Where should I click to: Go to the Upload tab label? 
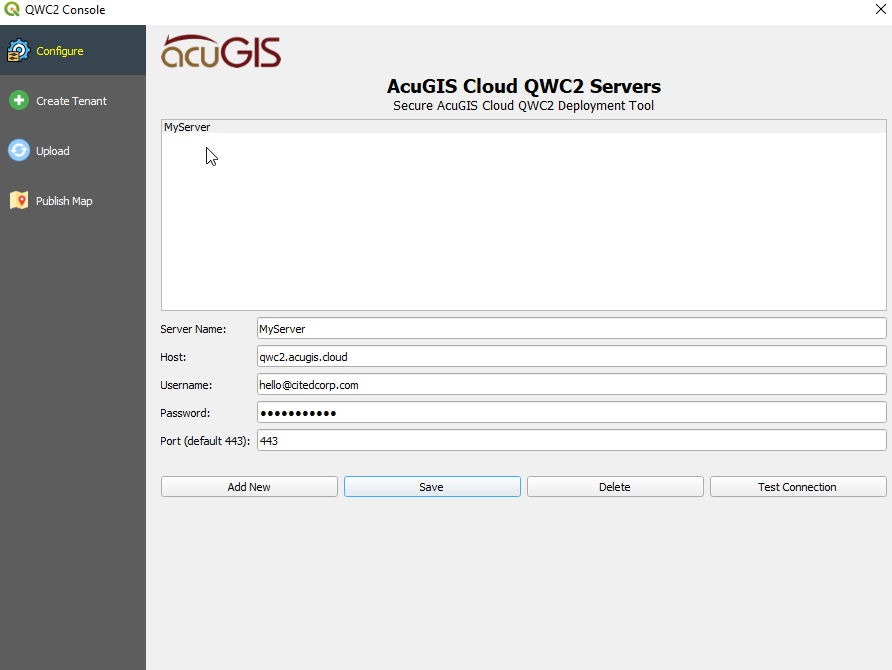pos(53,151)
